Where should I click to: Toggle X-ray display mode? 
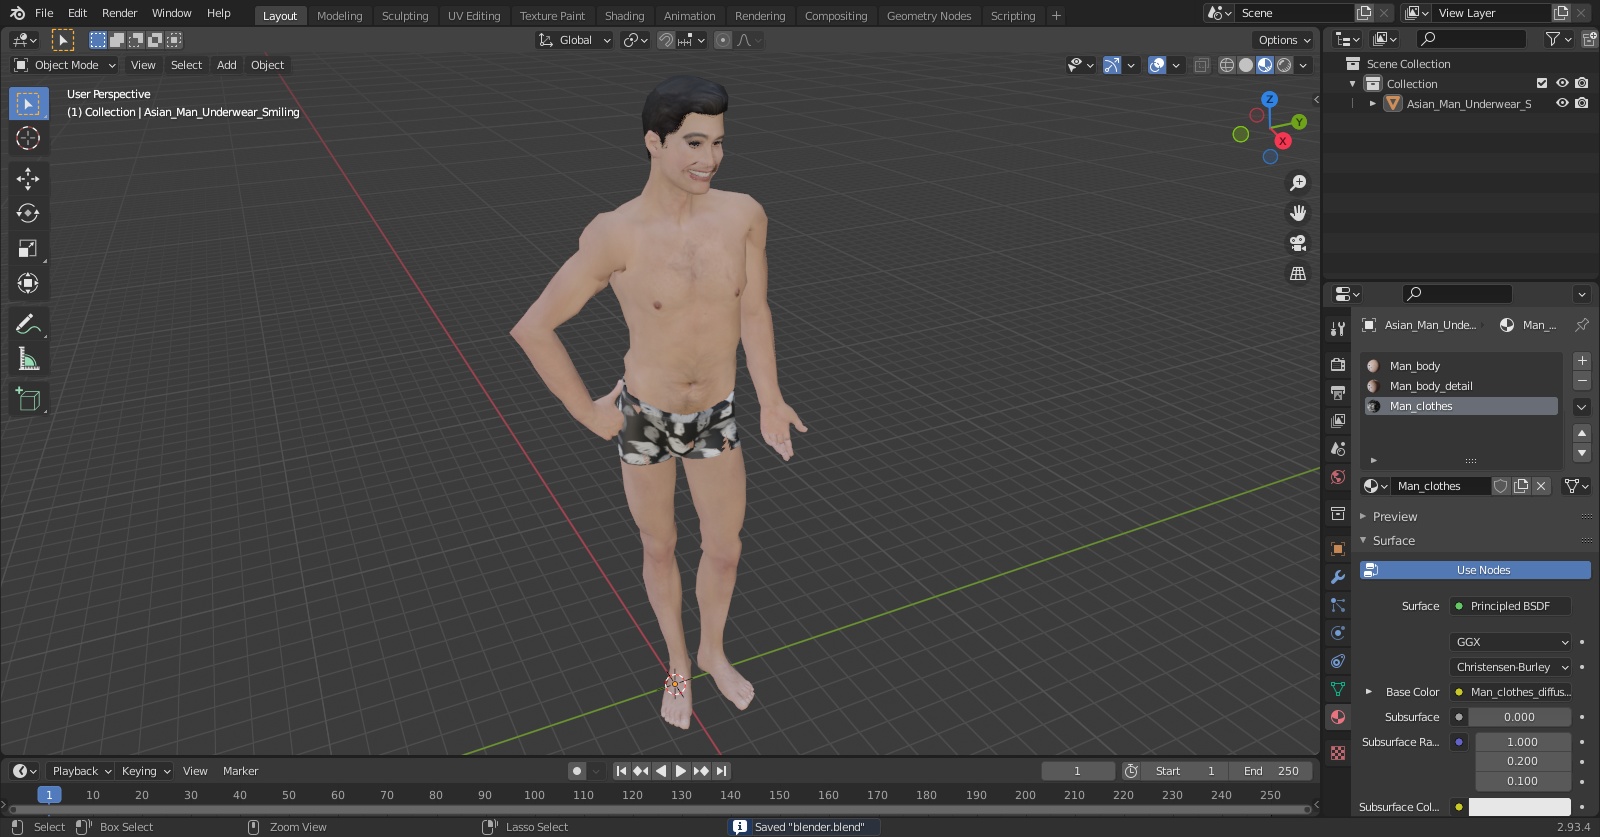click(x=1202, y=65)
